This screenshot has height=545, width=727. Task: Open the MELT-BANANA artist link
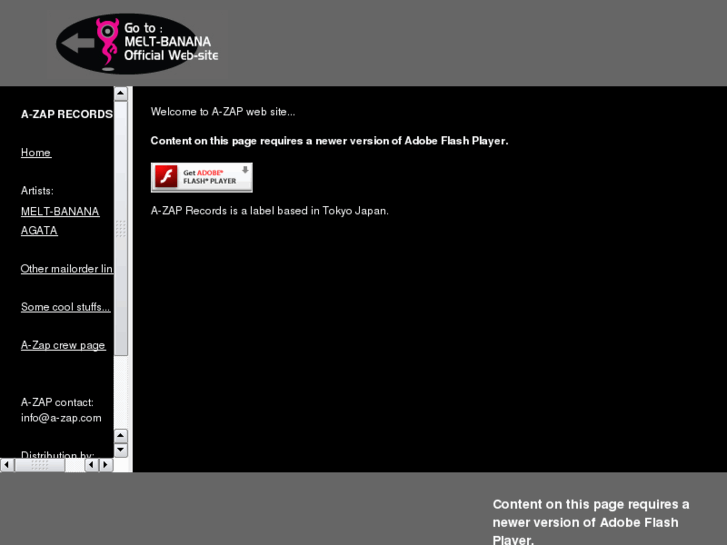(x=60, y=212)
